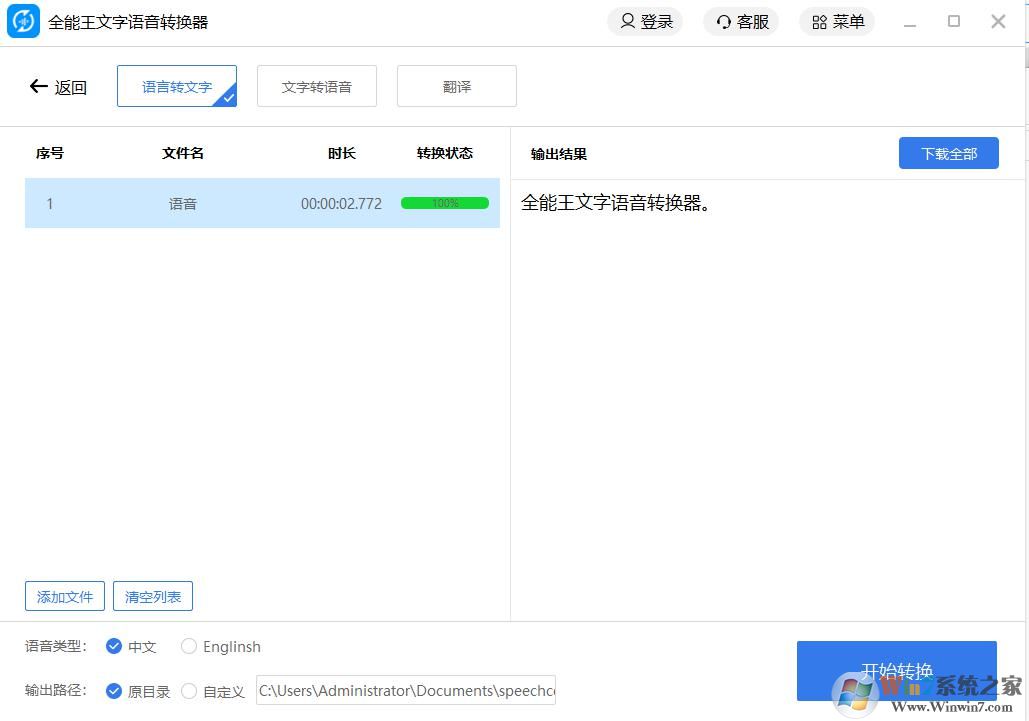1029x721 pixels.
Task: Click the 100% progress bar
Action: [444, 203]
